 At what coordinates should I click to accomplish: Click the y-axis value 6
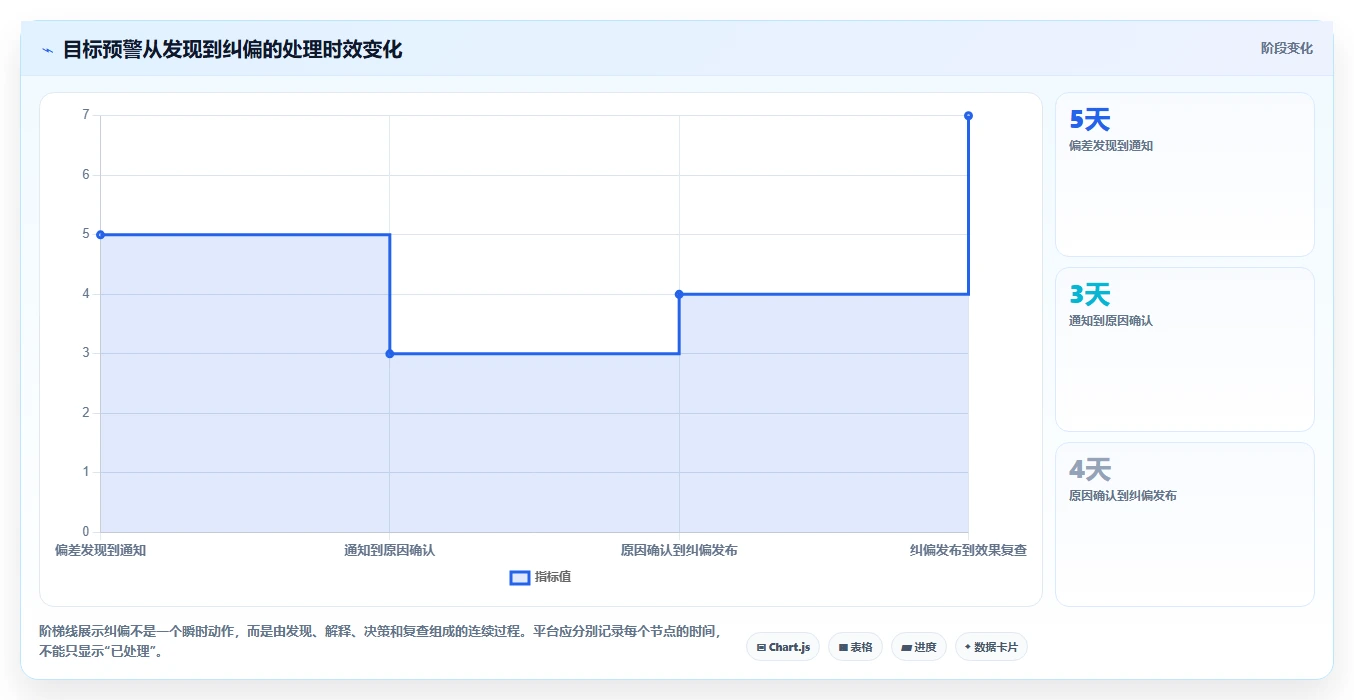click(86, 175)
